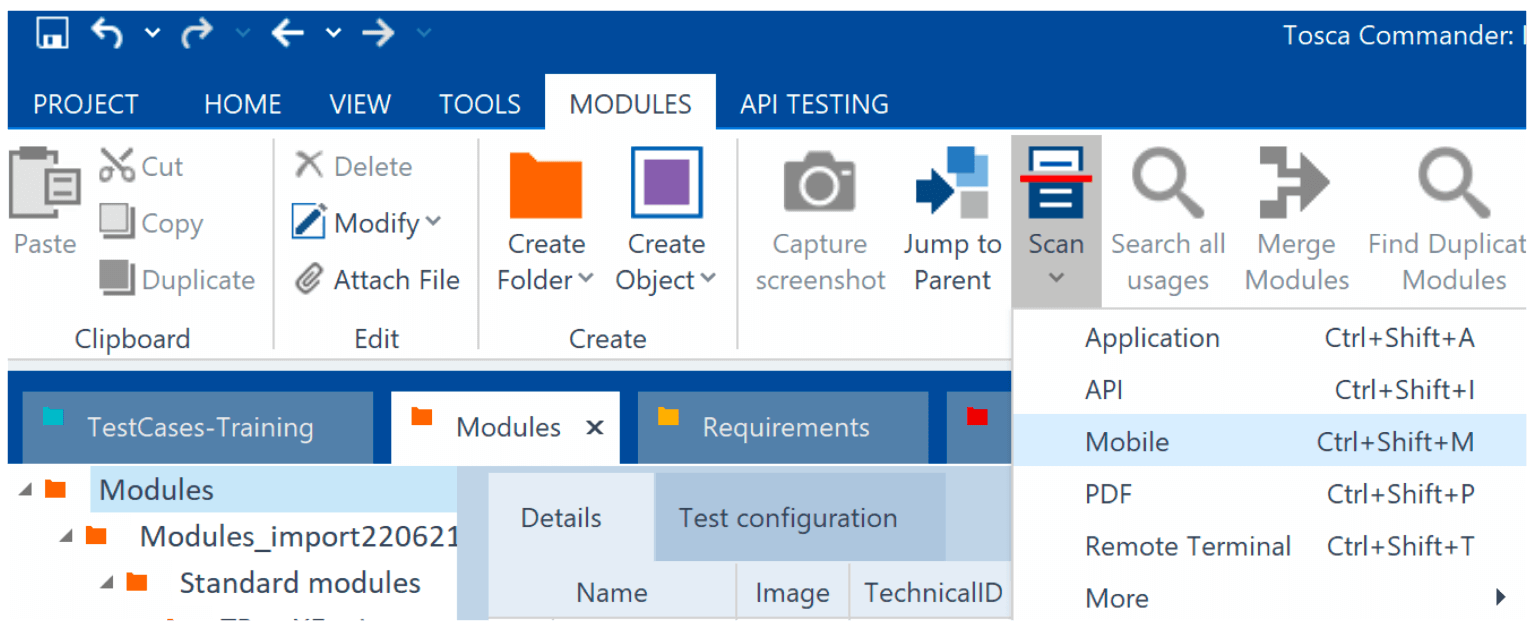
Task: Expand the Create Object dropdown arrow
Action: pyautogui.click(x=708, y=279)
